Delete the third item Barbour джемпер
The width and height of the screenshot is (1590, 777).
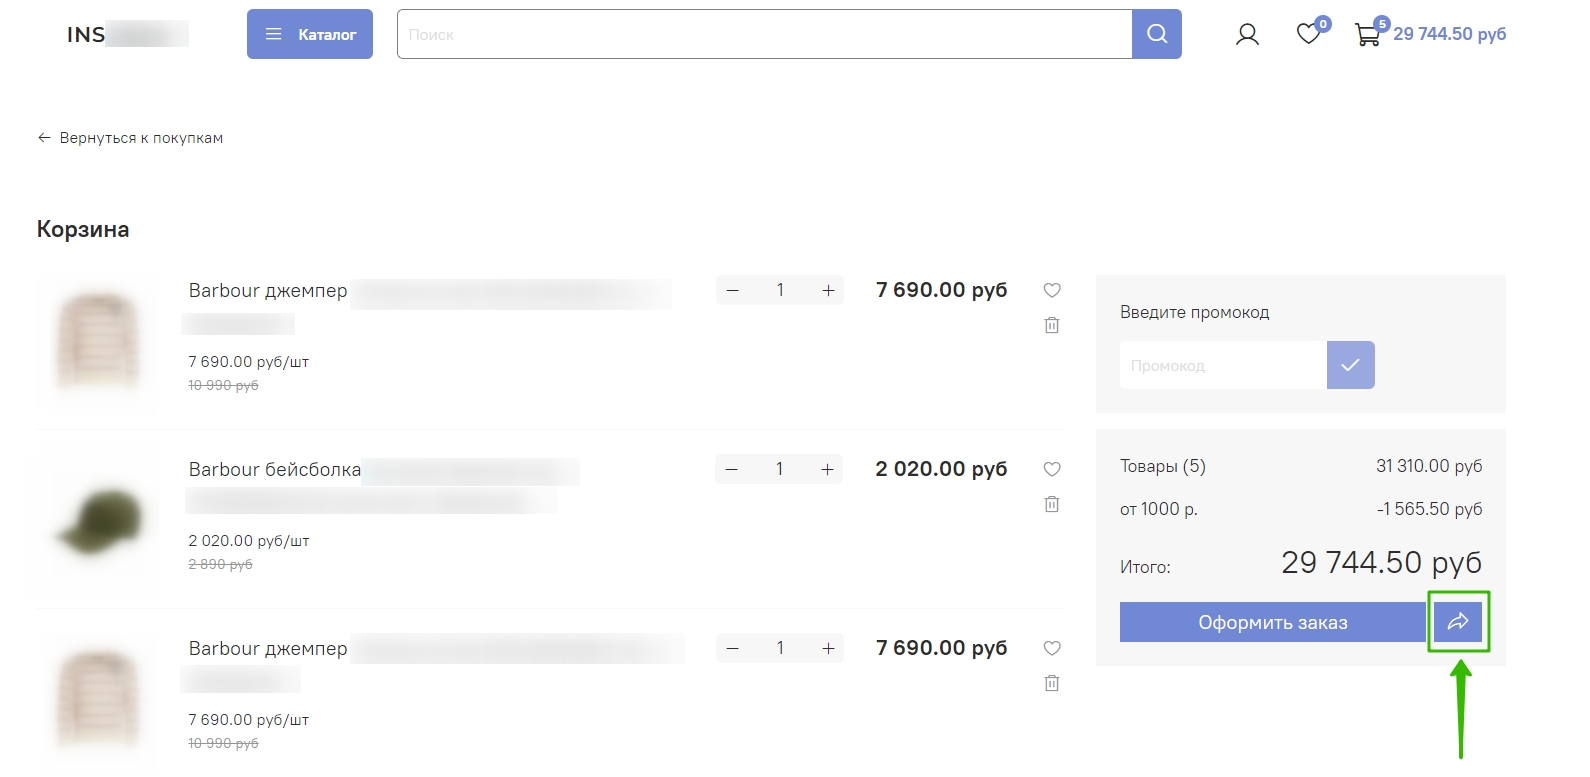point(1052,683)
